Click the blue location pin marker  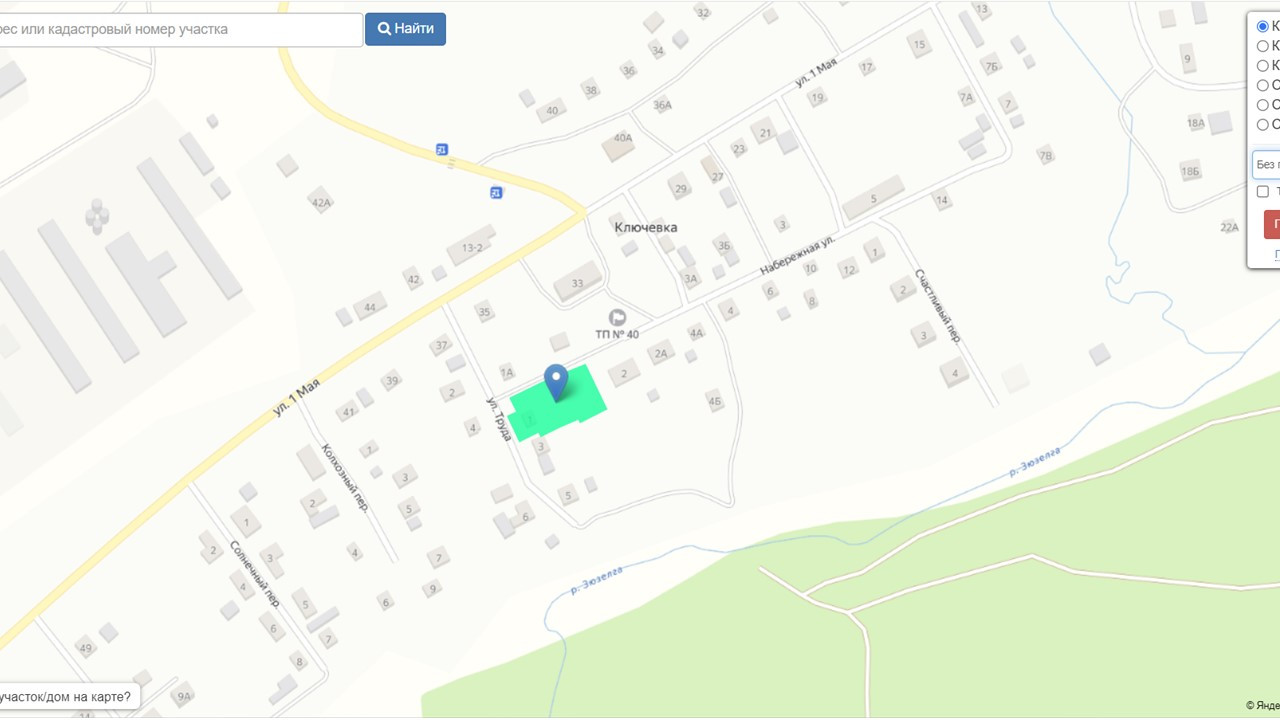coord(556,382)
